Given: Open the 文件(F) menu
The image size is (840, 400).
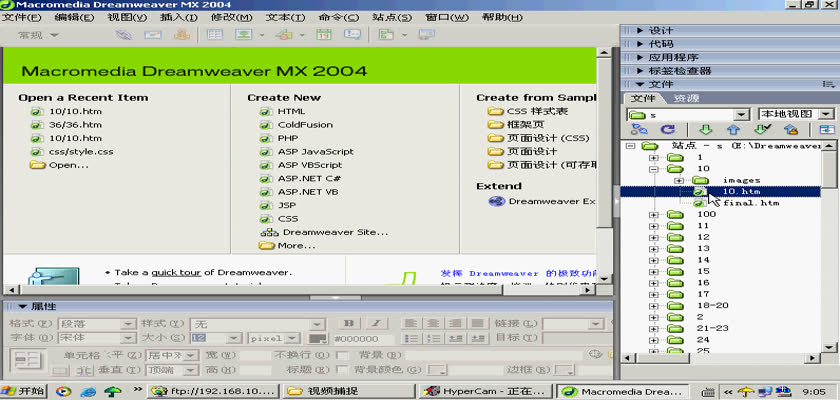Looking at the screenshot, I should (x=21, y=17).
